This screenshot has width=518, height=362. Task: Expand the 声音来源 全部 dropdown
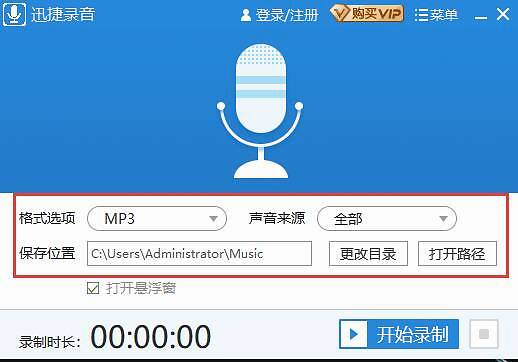pos(387,219)
